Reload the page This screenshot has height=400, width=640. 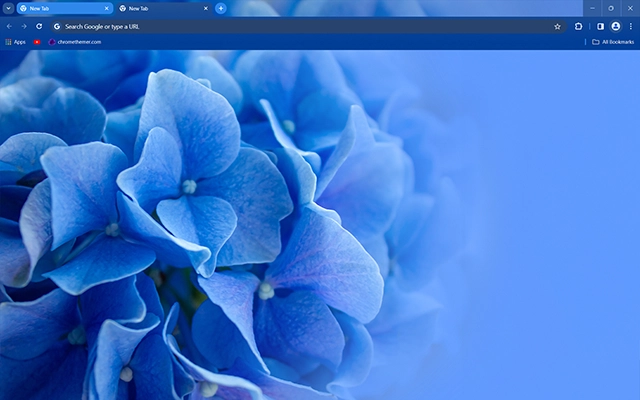click(x=39, y=27)
